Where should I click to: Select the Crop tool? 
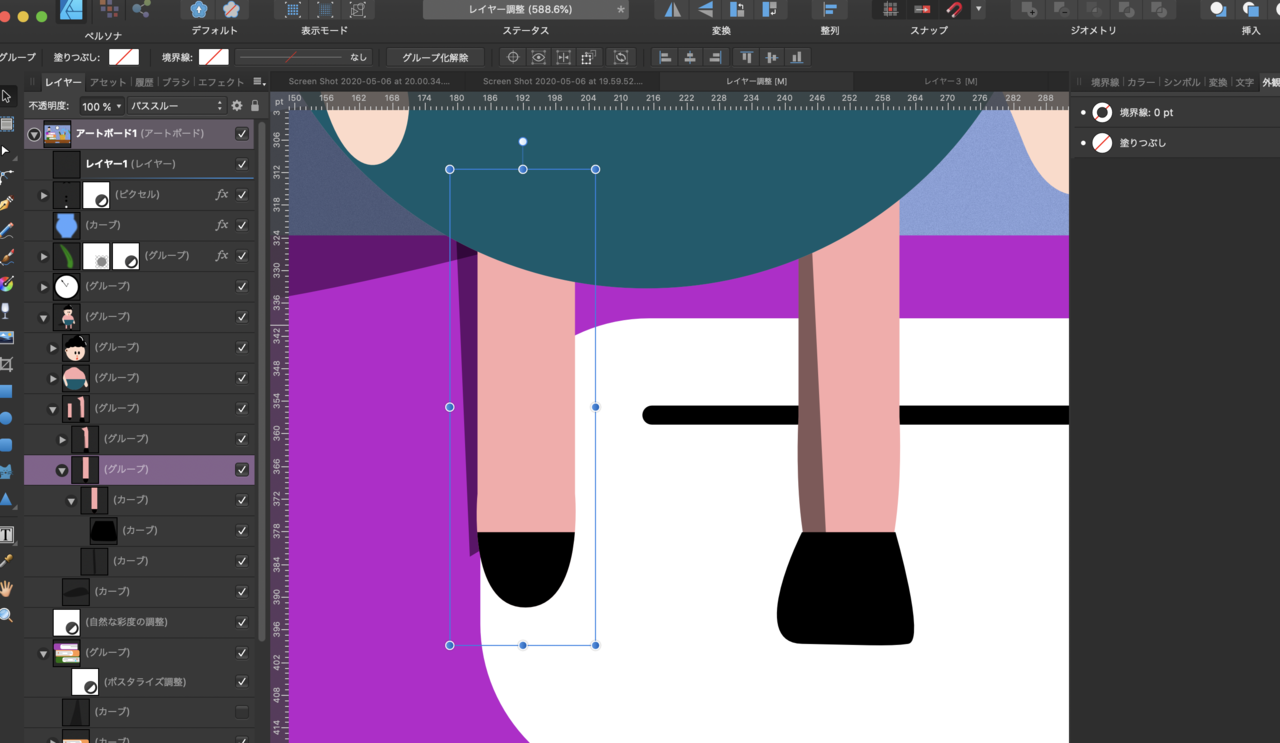point(7,364)
